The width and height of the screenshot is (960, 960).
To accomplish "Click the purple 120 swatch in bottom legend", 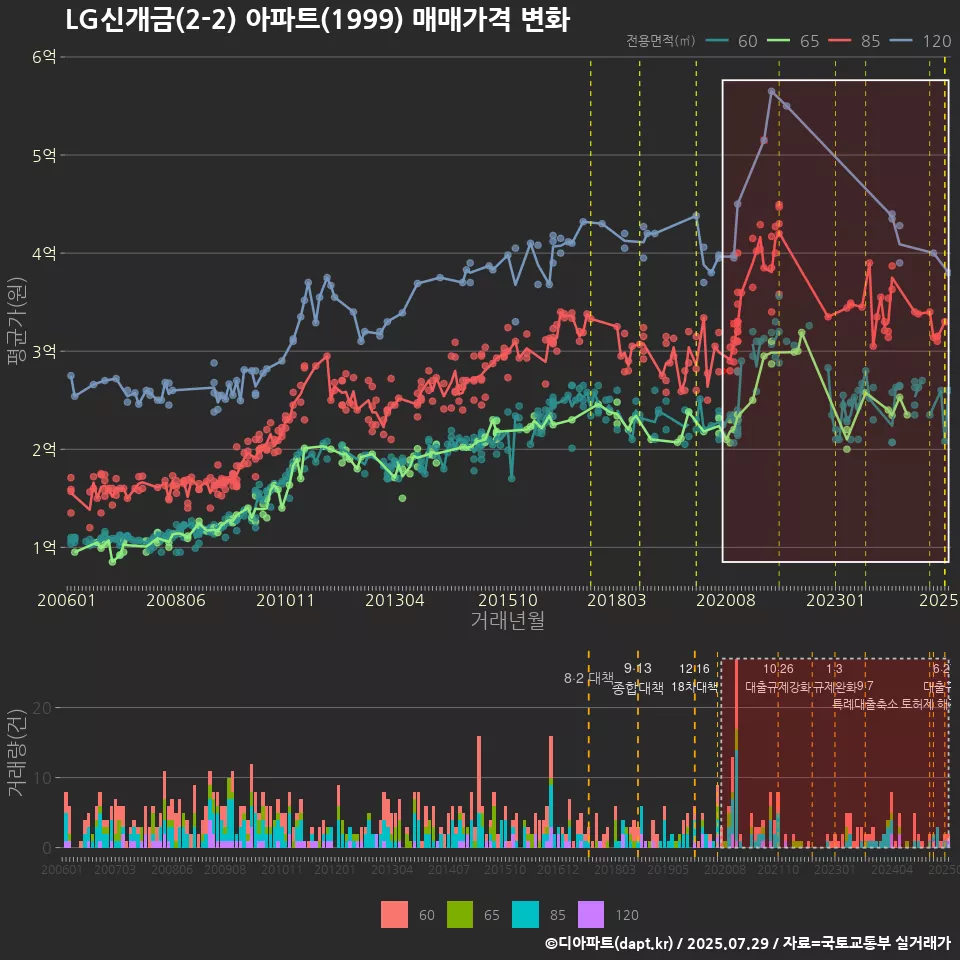I will (591, 915).
